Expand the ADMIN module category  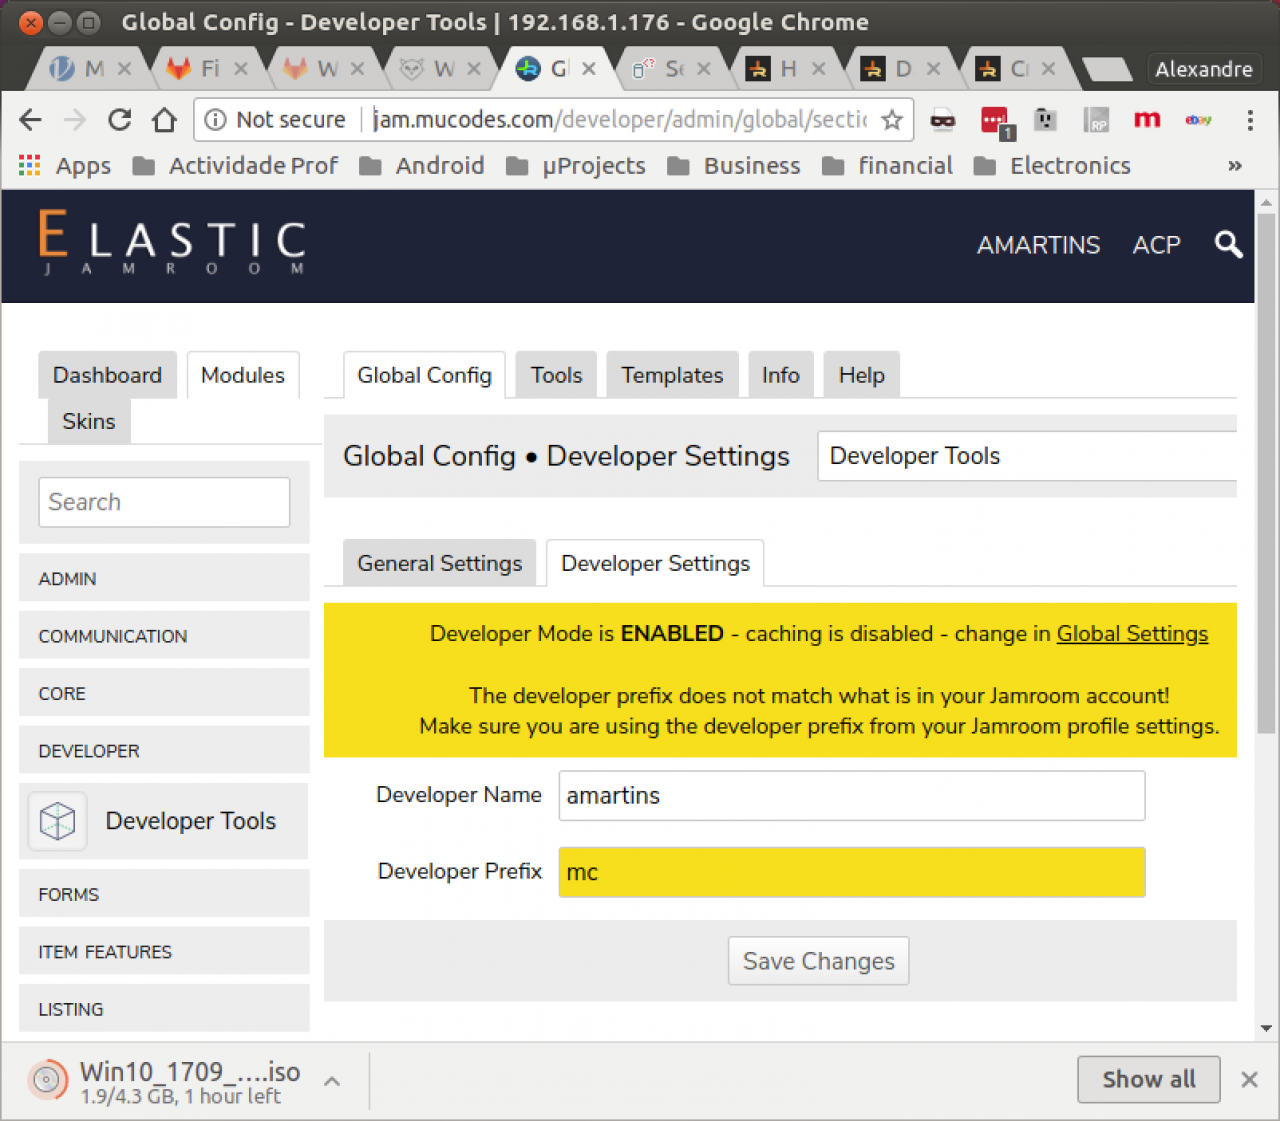pyautogui.click(x=164, y=578)
